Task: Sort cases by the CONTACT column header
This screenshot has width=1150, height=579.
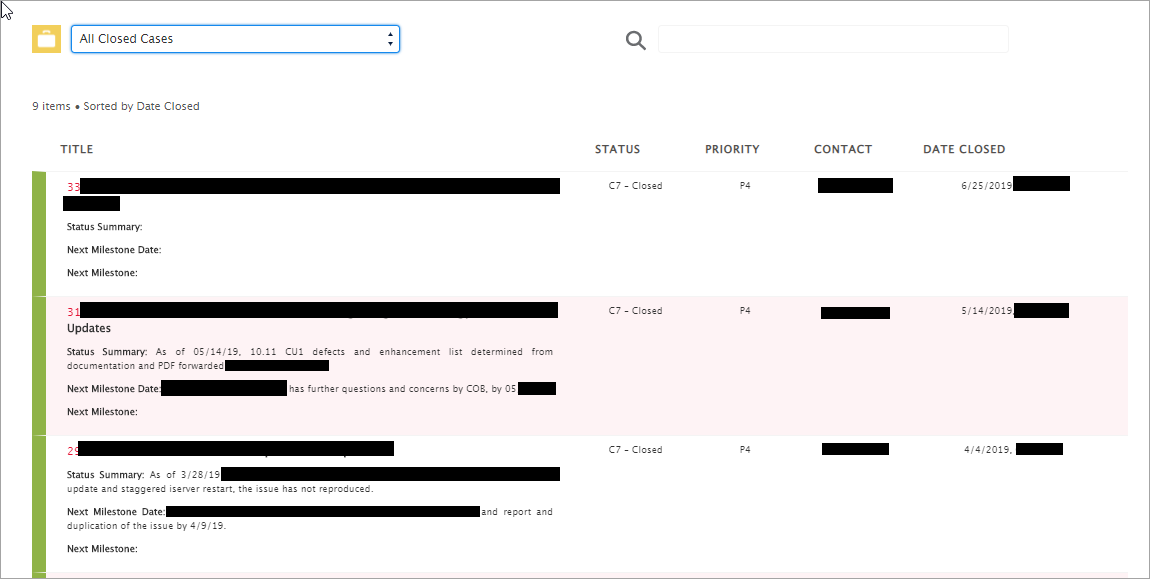Action: click(x=843, y=148)
